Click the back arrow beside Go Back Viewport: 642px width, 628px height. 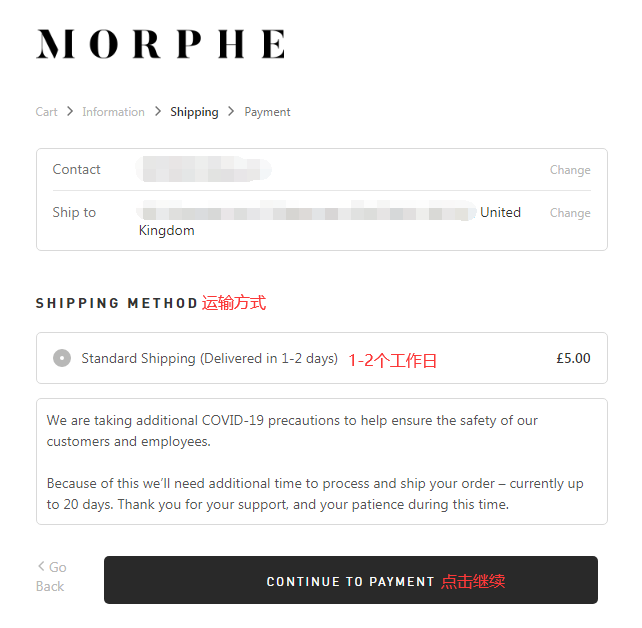[41, 567]
